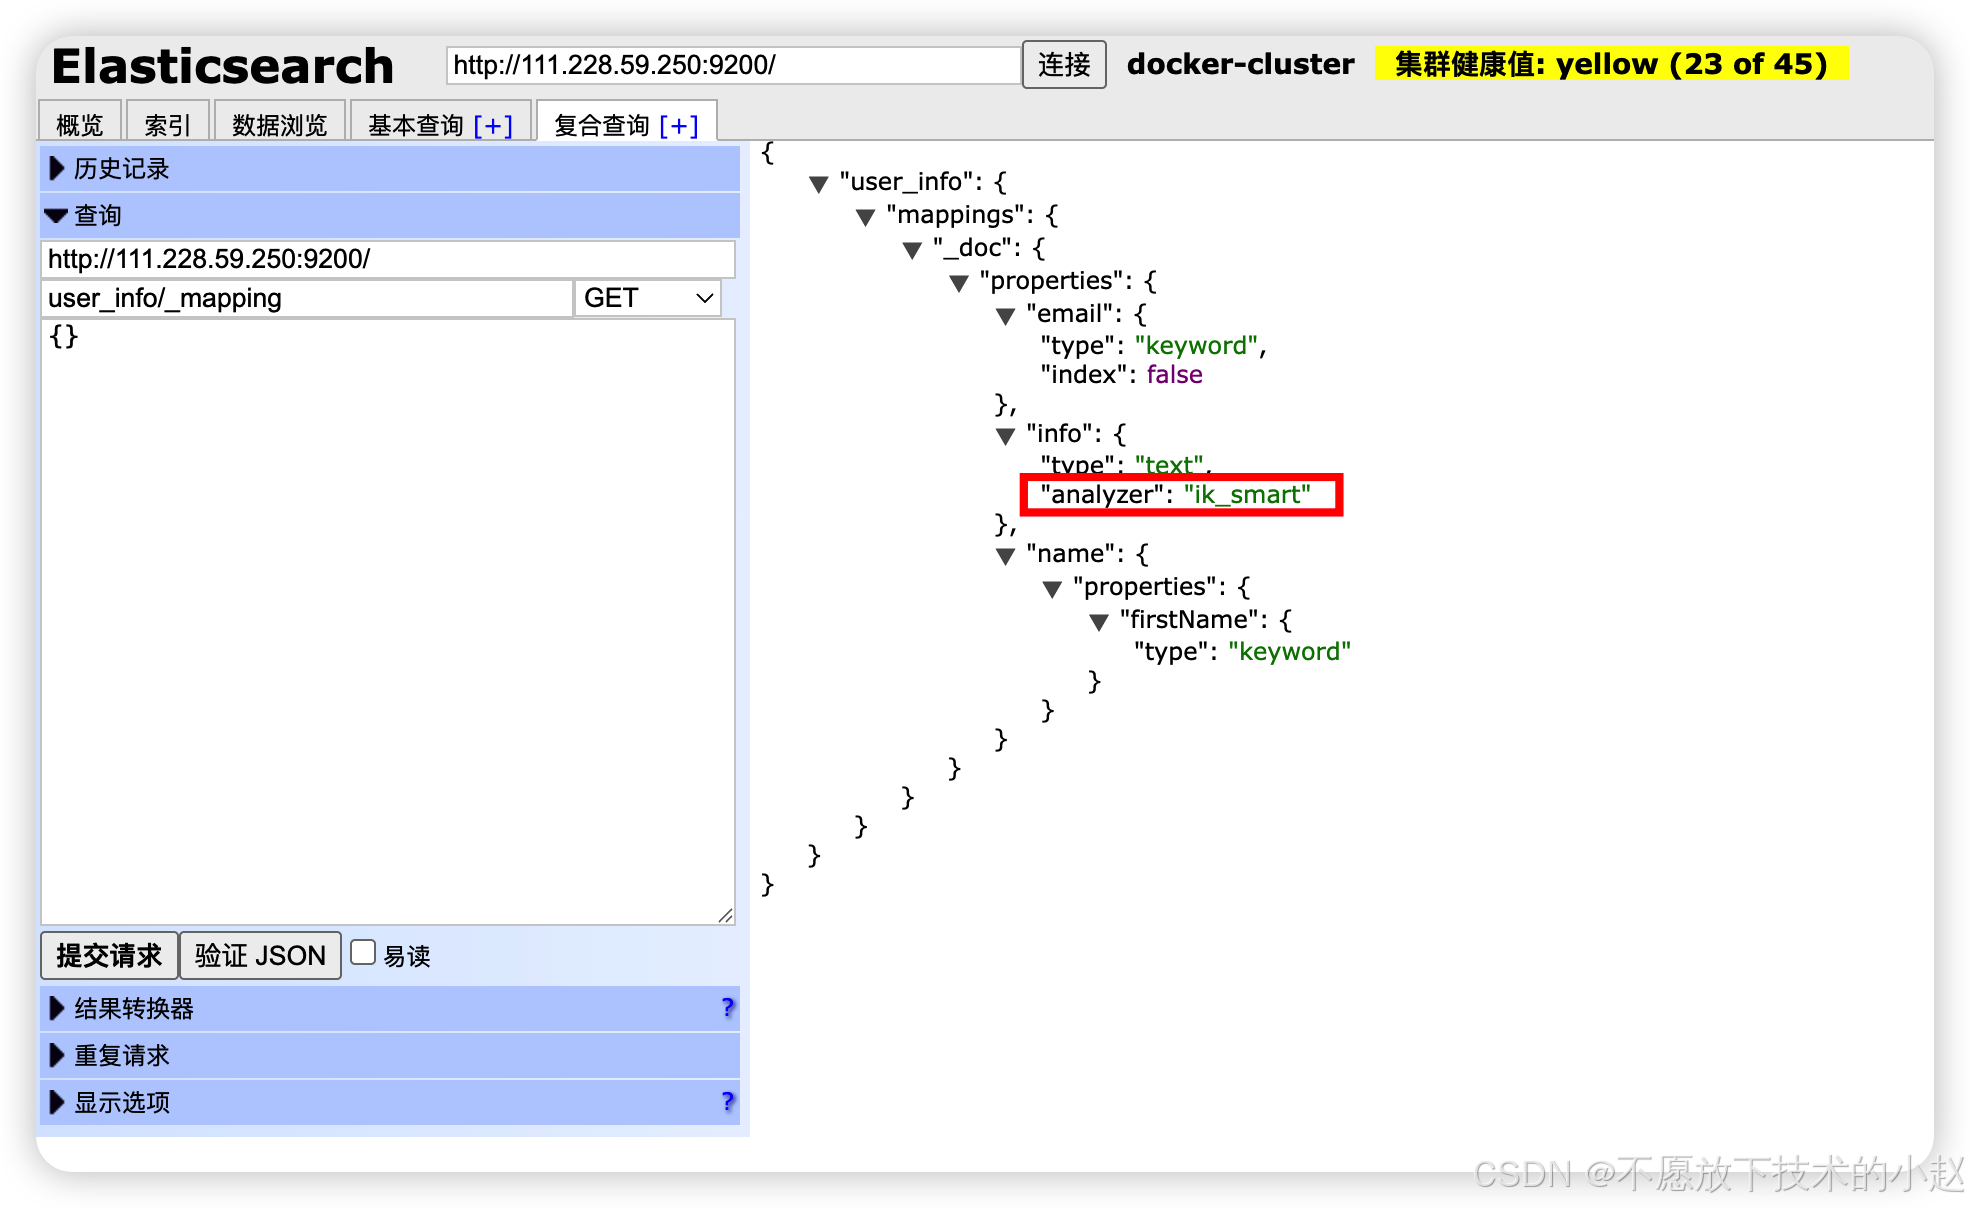Click help question mark beside 结果转换器
This screenshot has height=1208, width=1970.
[x=727, y=1007]
